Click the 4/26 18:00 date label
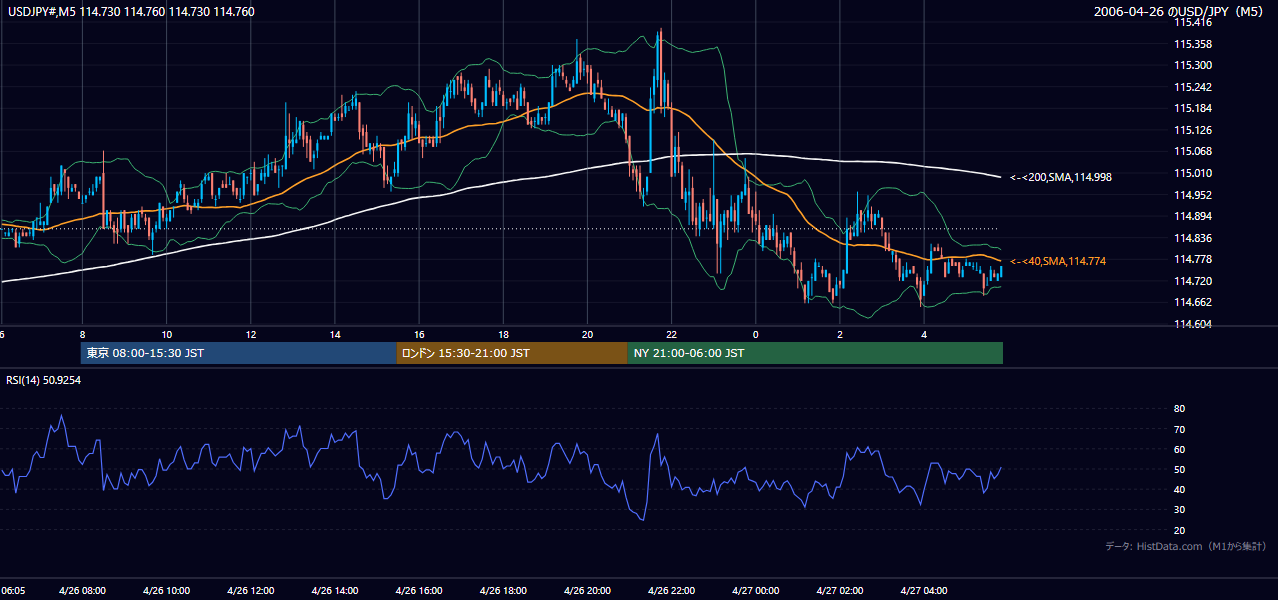 [503, 591]
